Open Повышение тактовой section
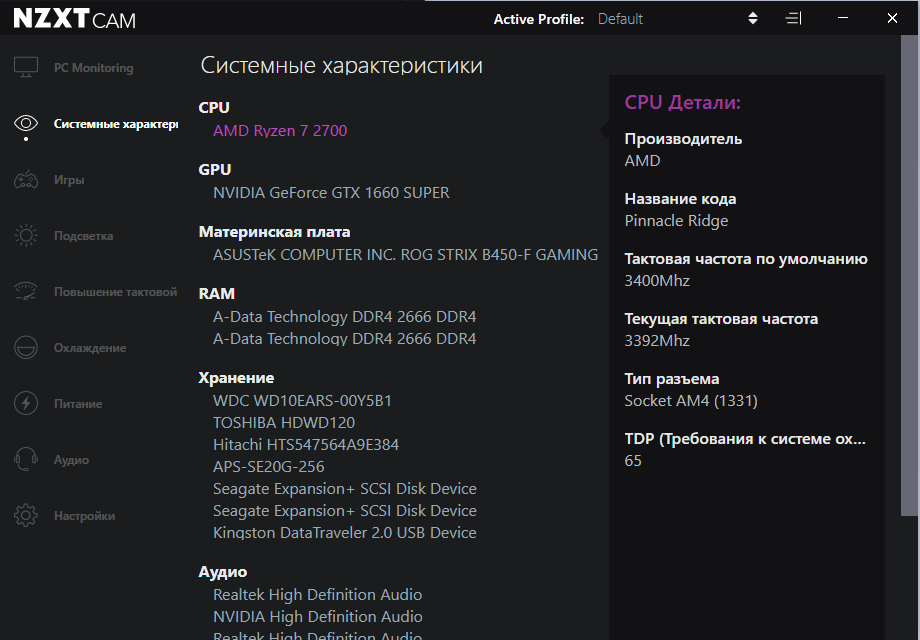The image size is (920, 640). pyautogui.click(x=116, y=292)
